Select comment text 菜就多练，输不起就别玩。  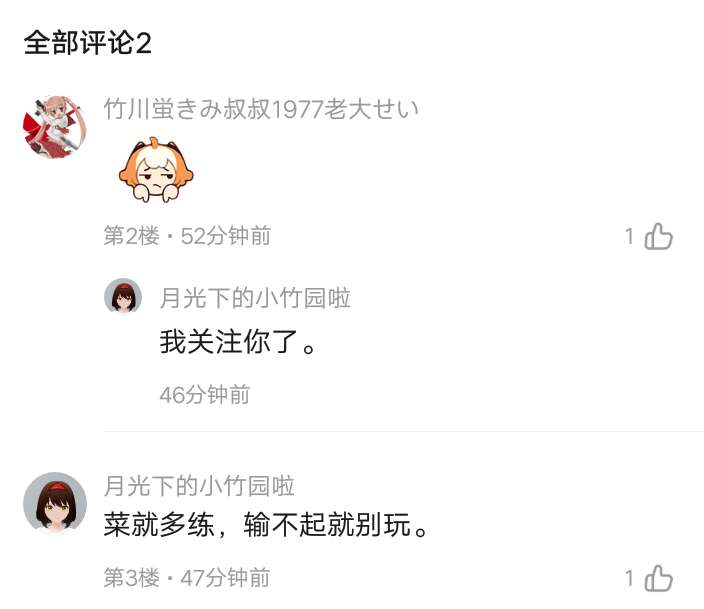coord(266,525)
